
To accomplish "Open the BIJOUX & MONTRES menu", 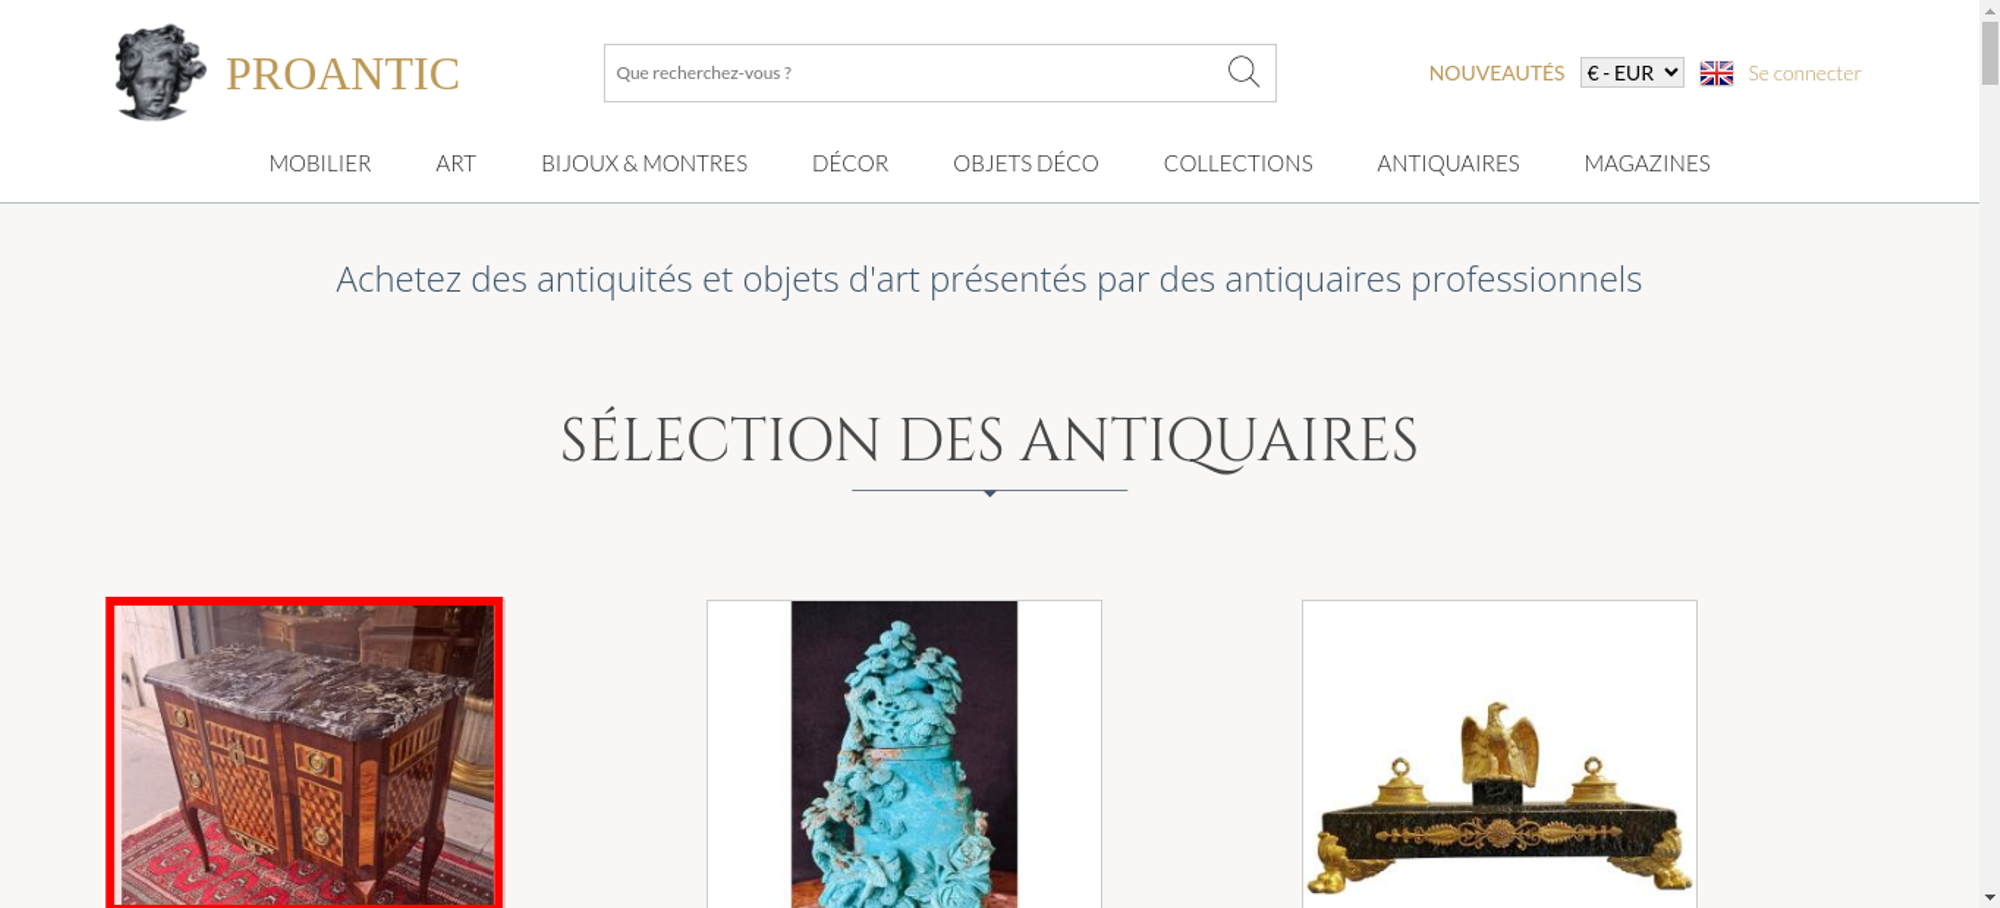I will point(644,163).
